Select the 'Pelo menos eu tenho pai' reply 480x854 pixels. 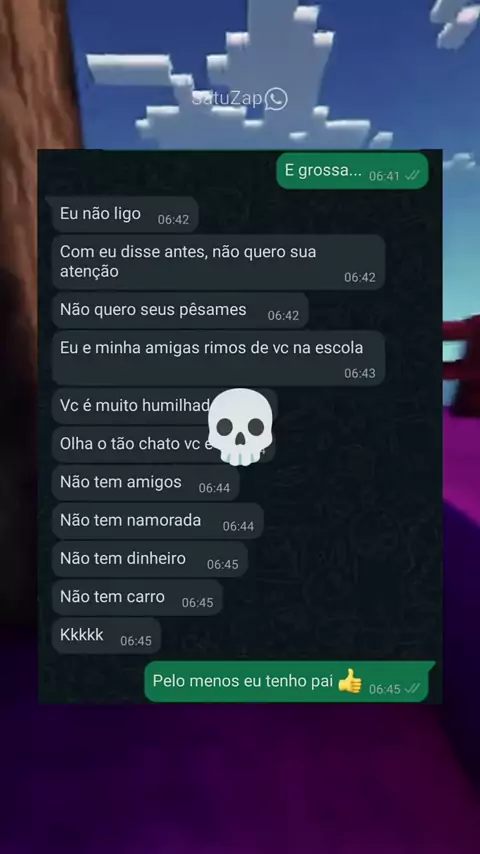tap(287, 682)
